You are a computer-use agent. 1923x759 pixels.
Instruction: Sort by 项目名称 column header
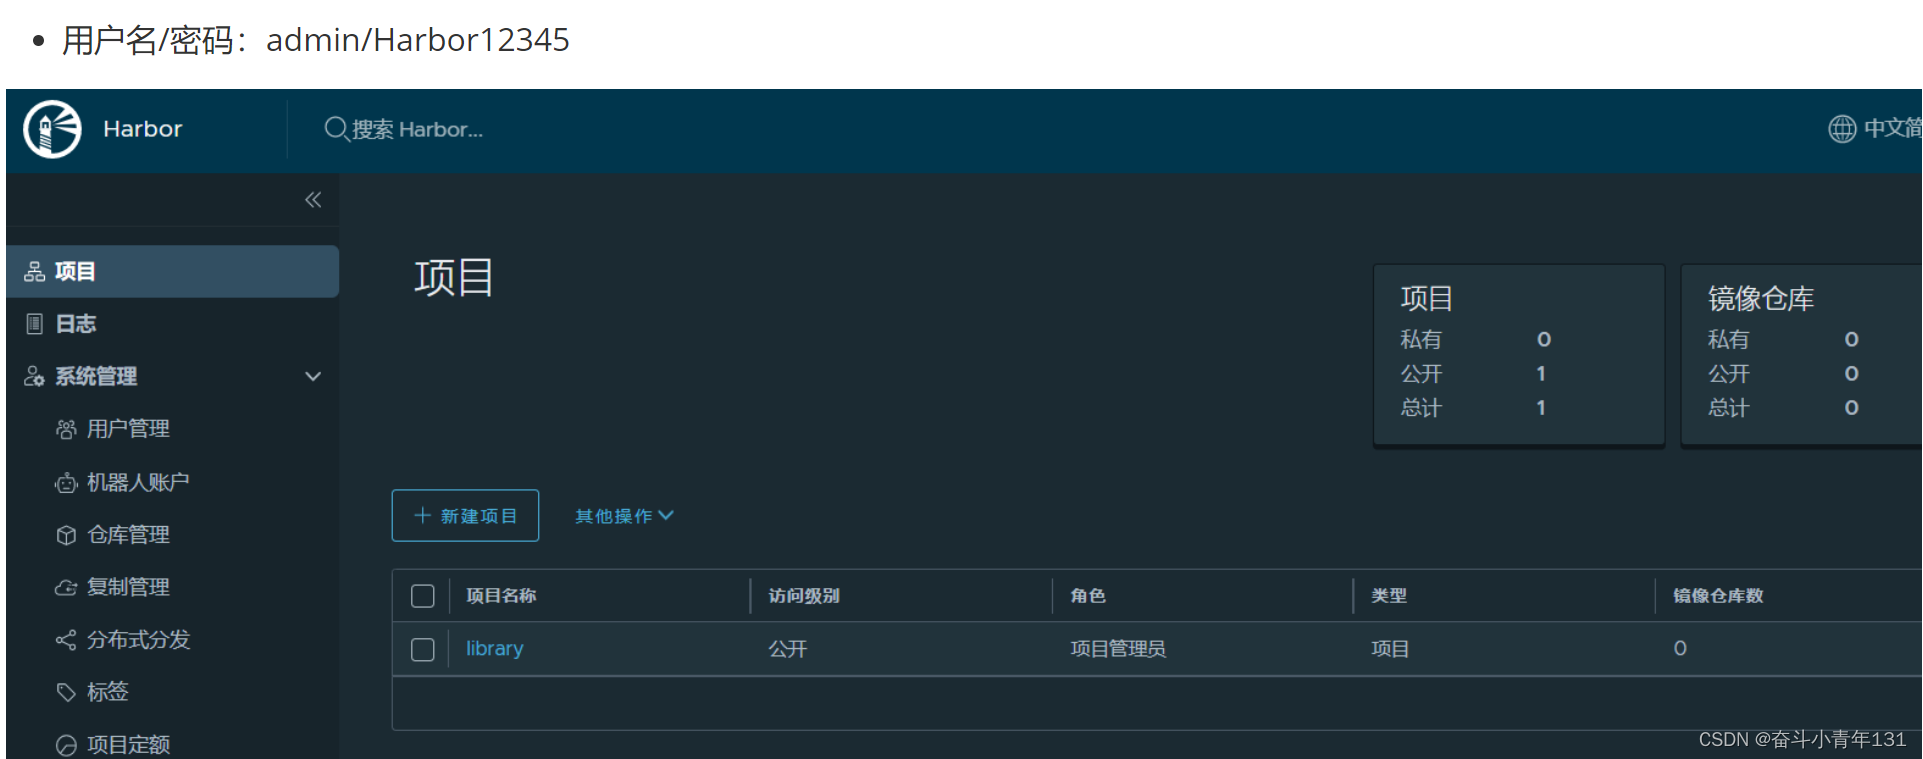point(501,596)
